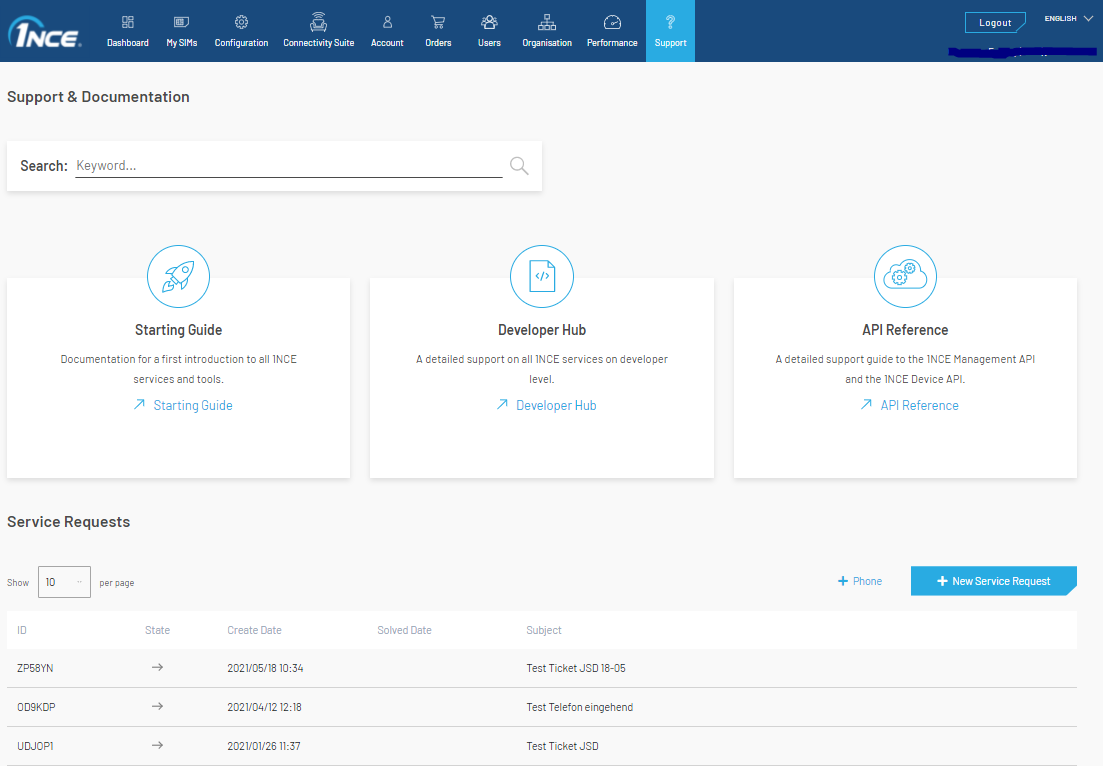Click the Starting Guide rocket icon
Viewport: 1103px width, 766px height.
[178, 276]
